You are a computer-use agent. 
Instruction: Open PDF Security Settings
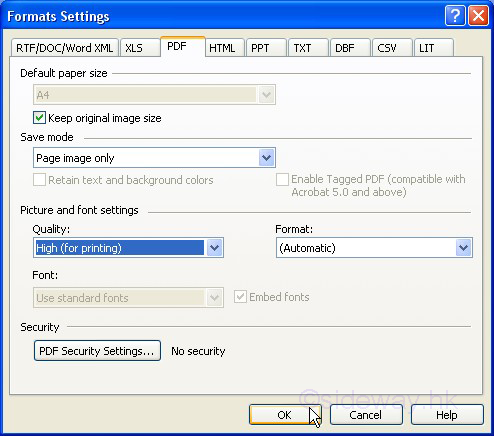click(x=97, y=351)
